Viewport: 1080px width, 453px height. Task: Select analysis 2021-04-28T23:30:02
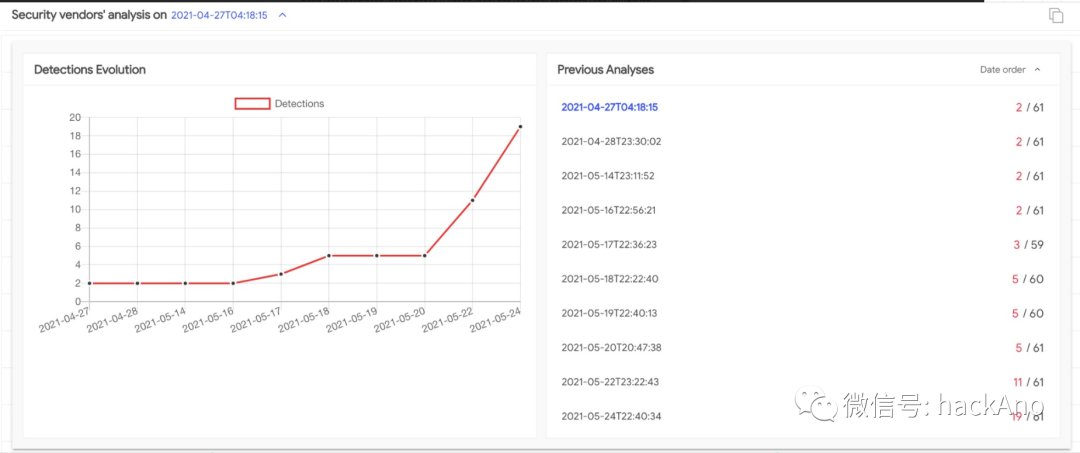[x=611, y=142]
